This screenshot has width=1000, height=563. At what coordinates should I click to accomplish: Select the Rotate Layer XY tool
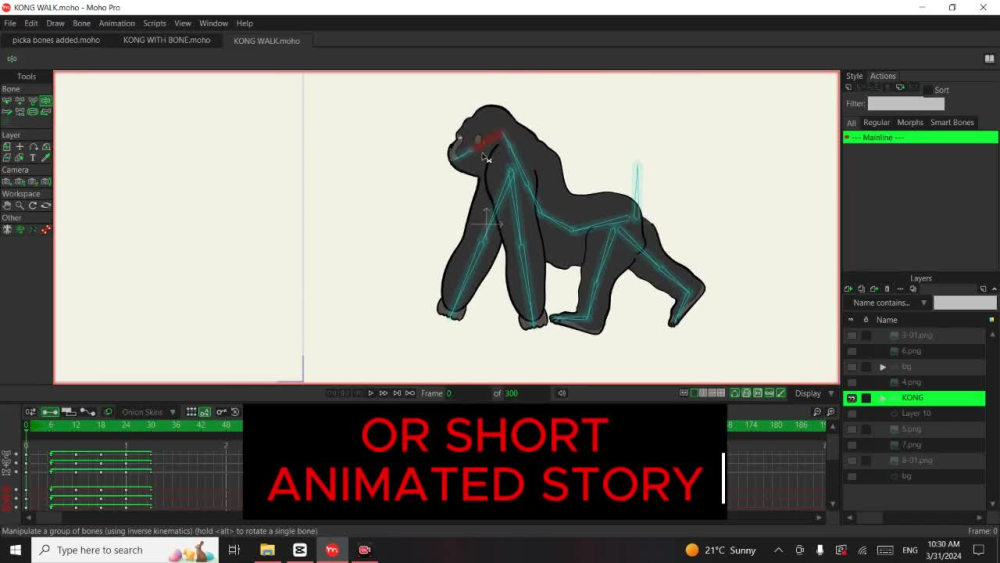point(46,147)
